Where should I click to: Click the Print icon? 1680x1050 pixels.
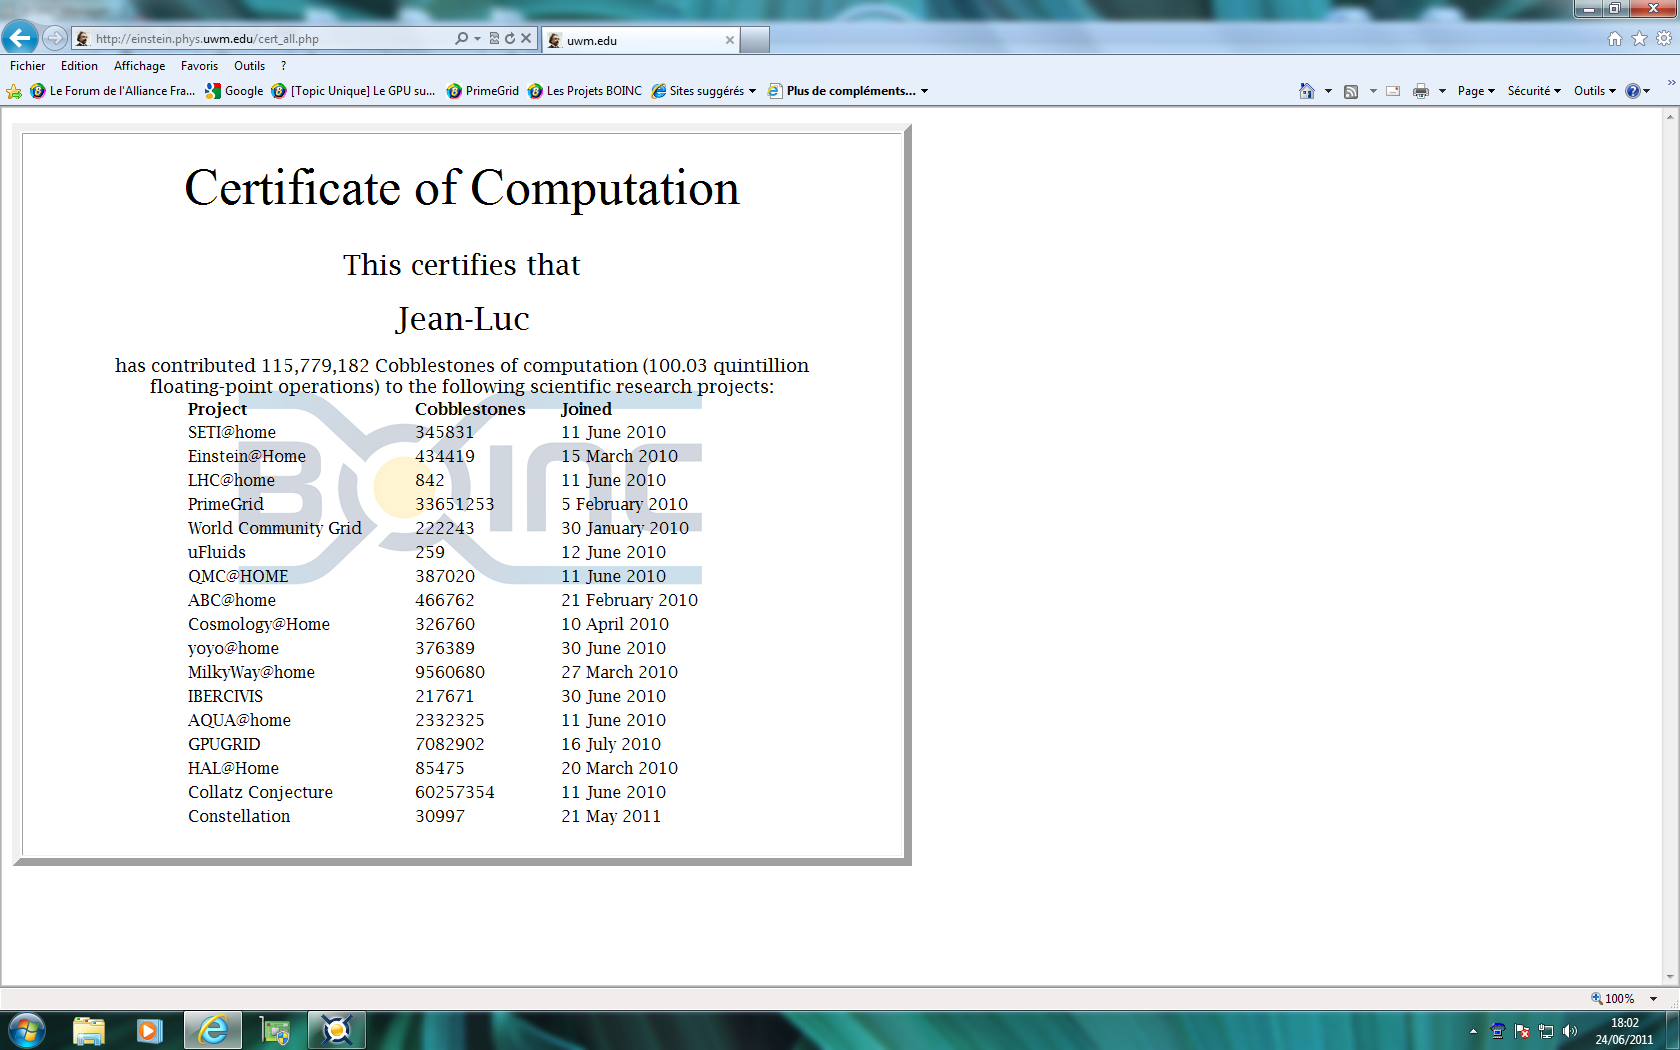(x=1421, y=91)
